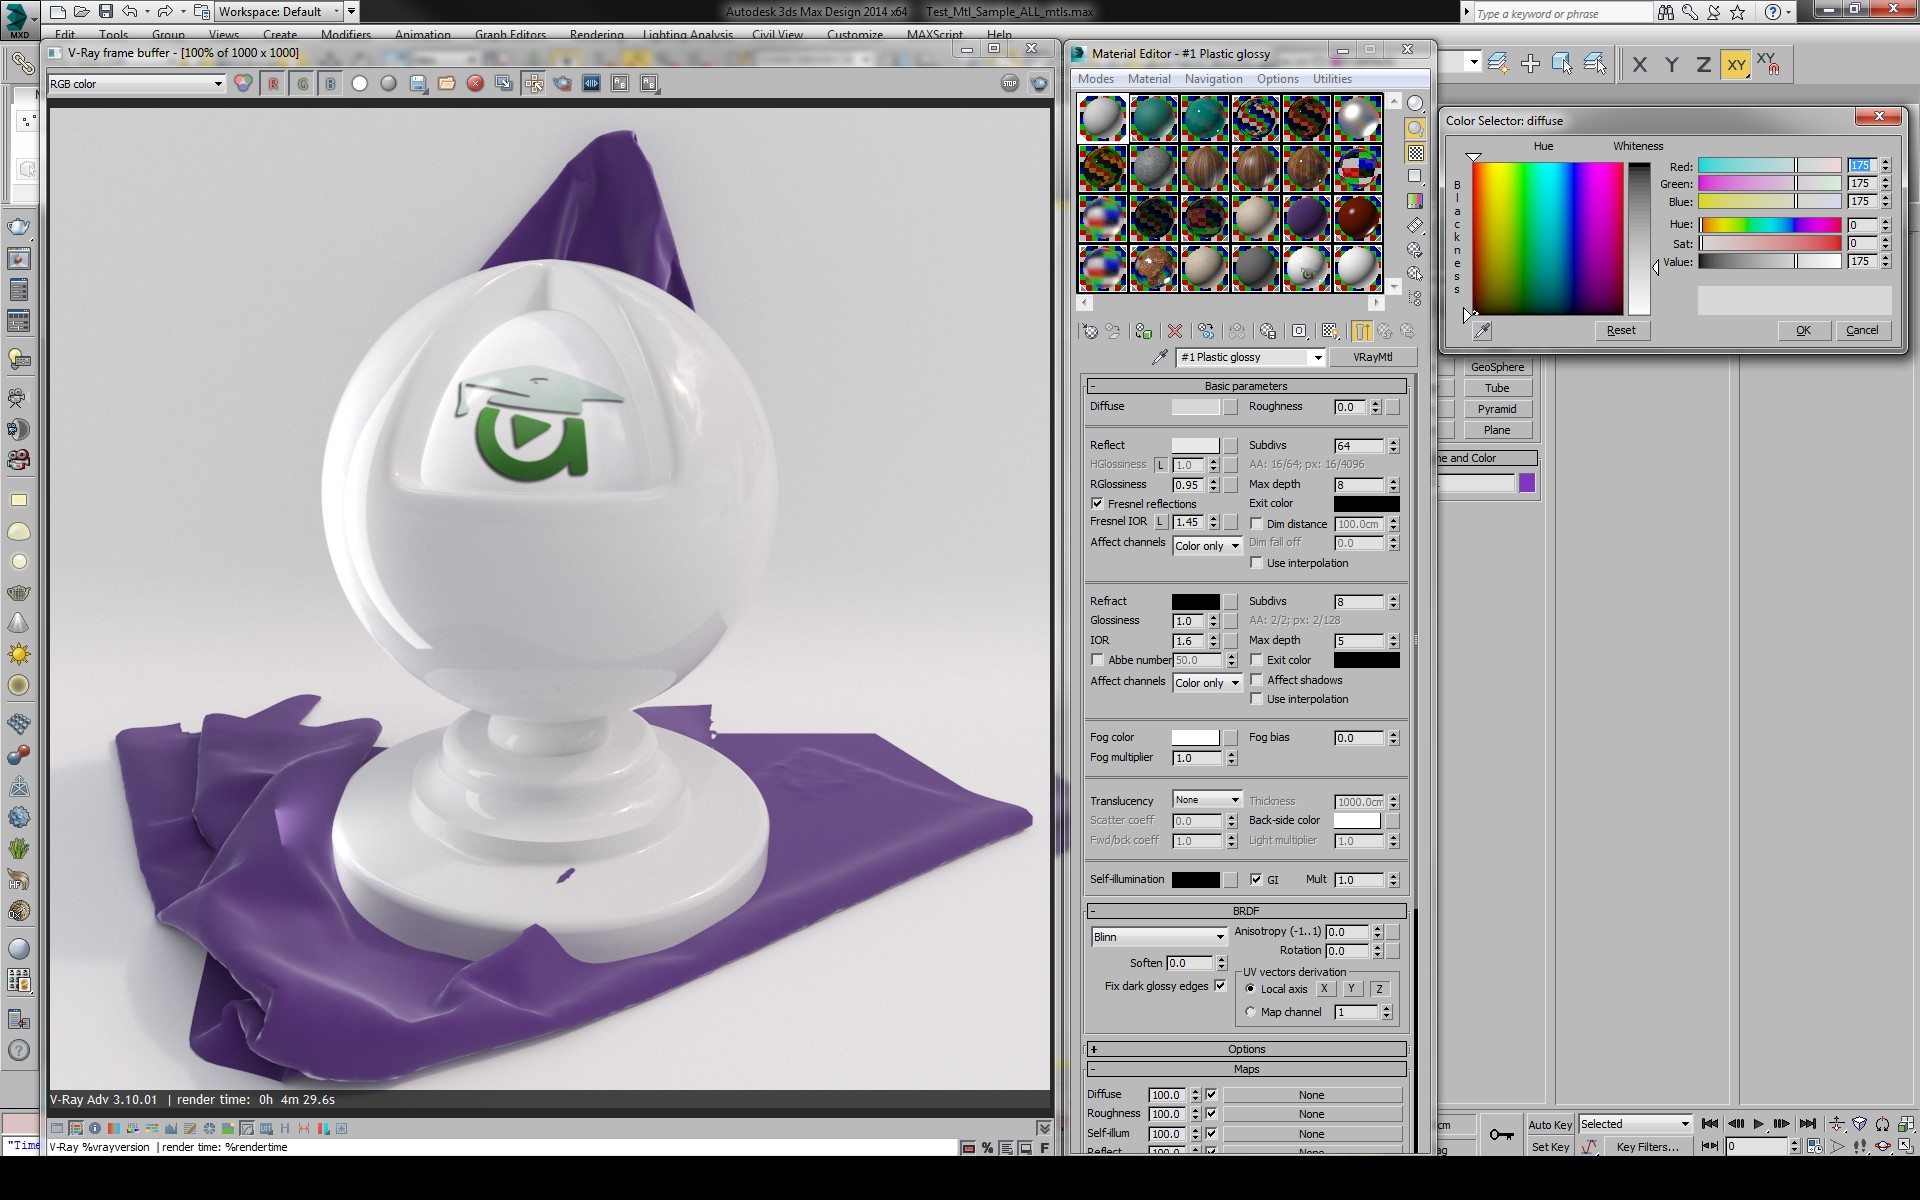The height and width of the screenshot is (1200, 1920).
Task: Toggle Fix dark glossy edges checkbox
Action: pyautogui.click(x=1220, y=986)
